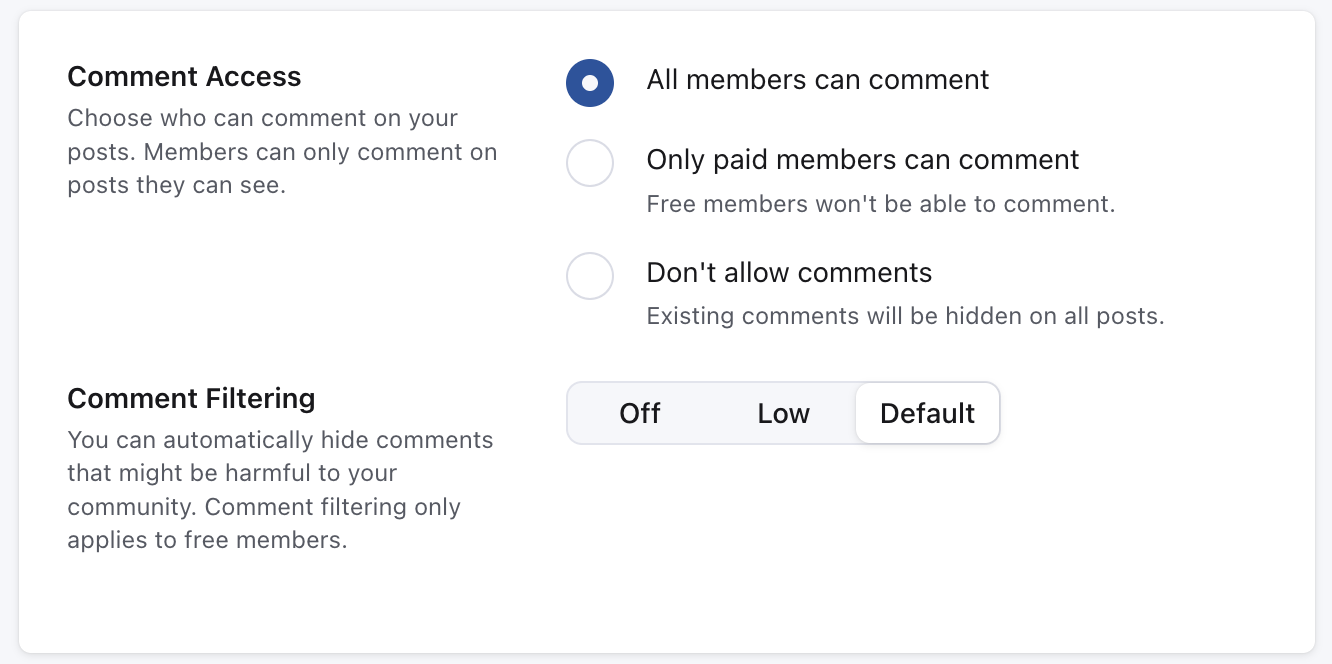Click the Comment Filtering description text
Screen dimensions: 1332x664
[280, 489]
